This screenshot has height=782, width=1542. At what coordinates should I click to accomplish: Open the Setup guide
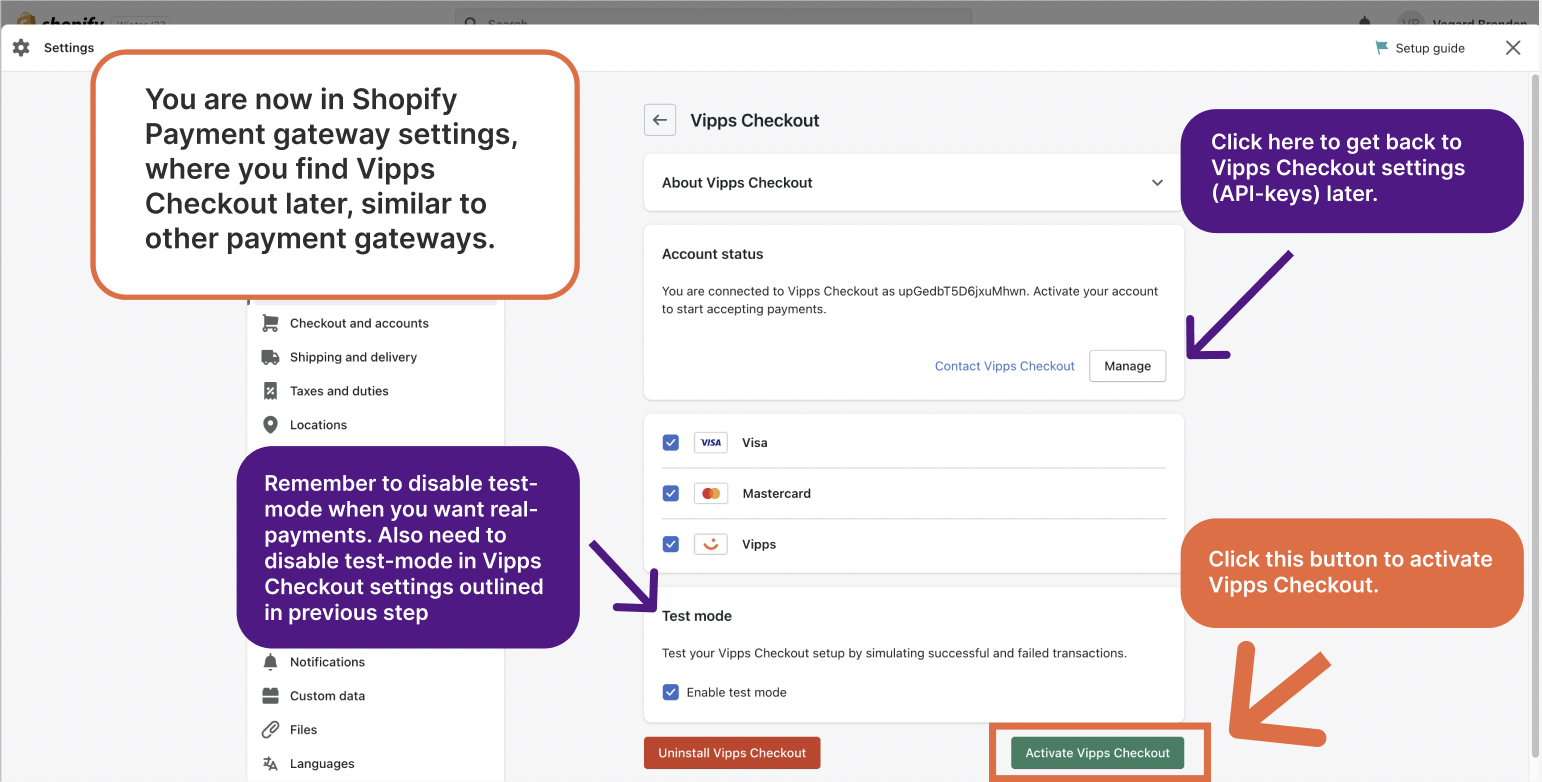pyautogui.click(x=1420, y=48)
